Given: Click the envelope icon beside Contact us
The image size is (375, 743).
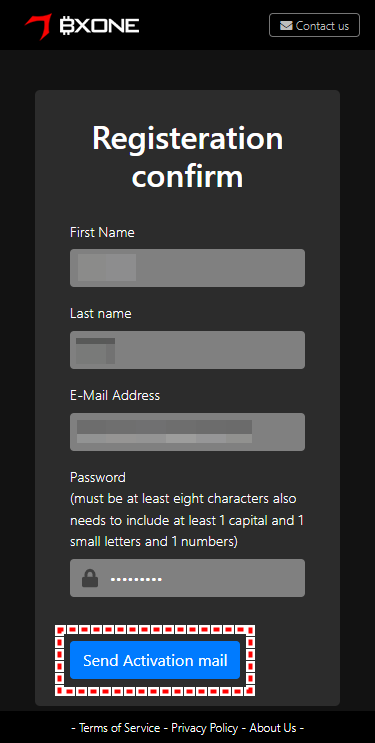Looking at the screenshot, I should click(x=286, y=26).
